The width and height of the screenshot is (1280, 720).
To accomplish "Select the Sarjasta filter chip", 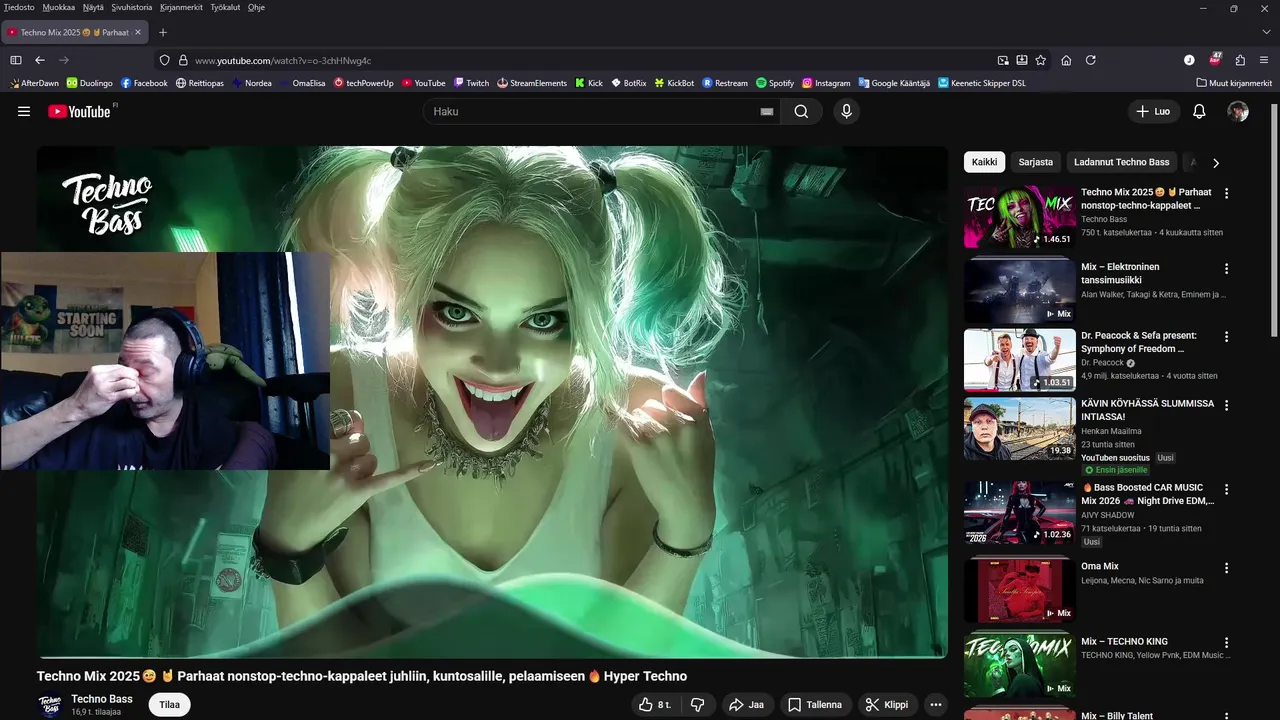I will point(1035,162).
